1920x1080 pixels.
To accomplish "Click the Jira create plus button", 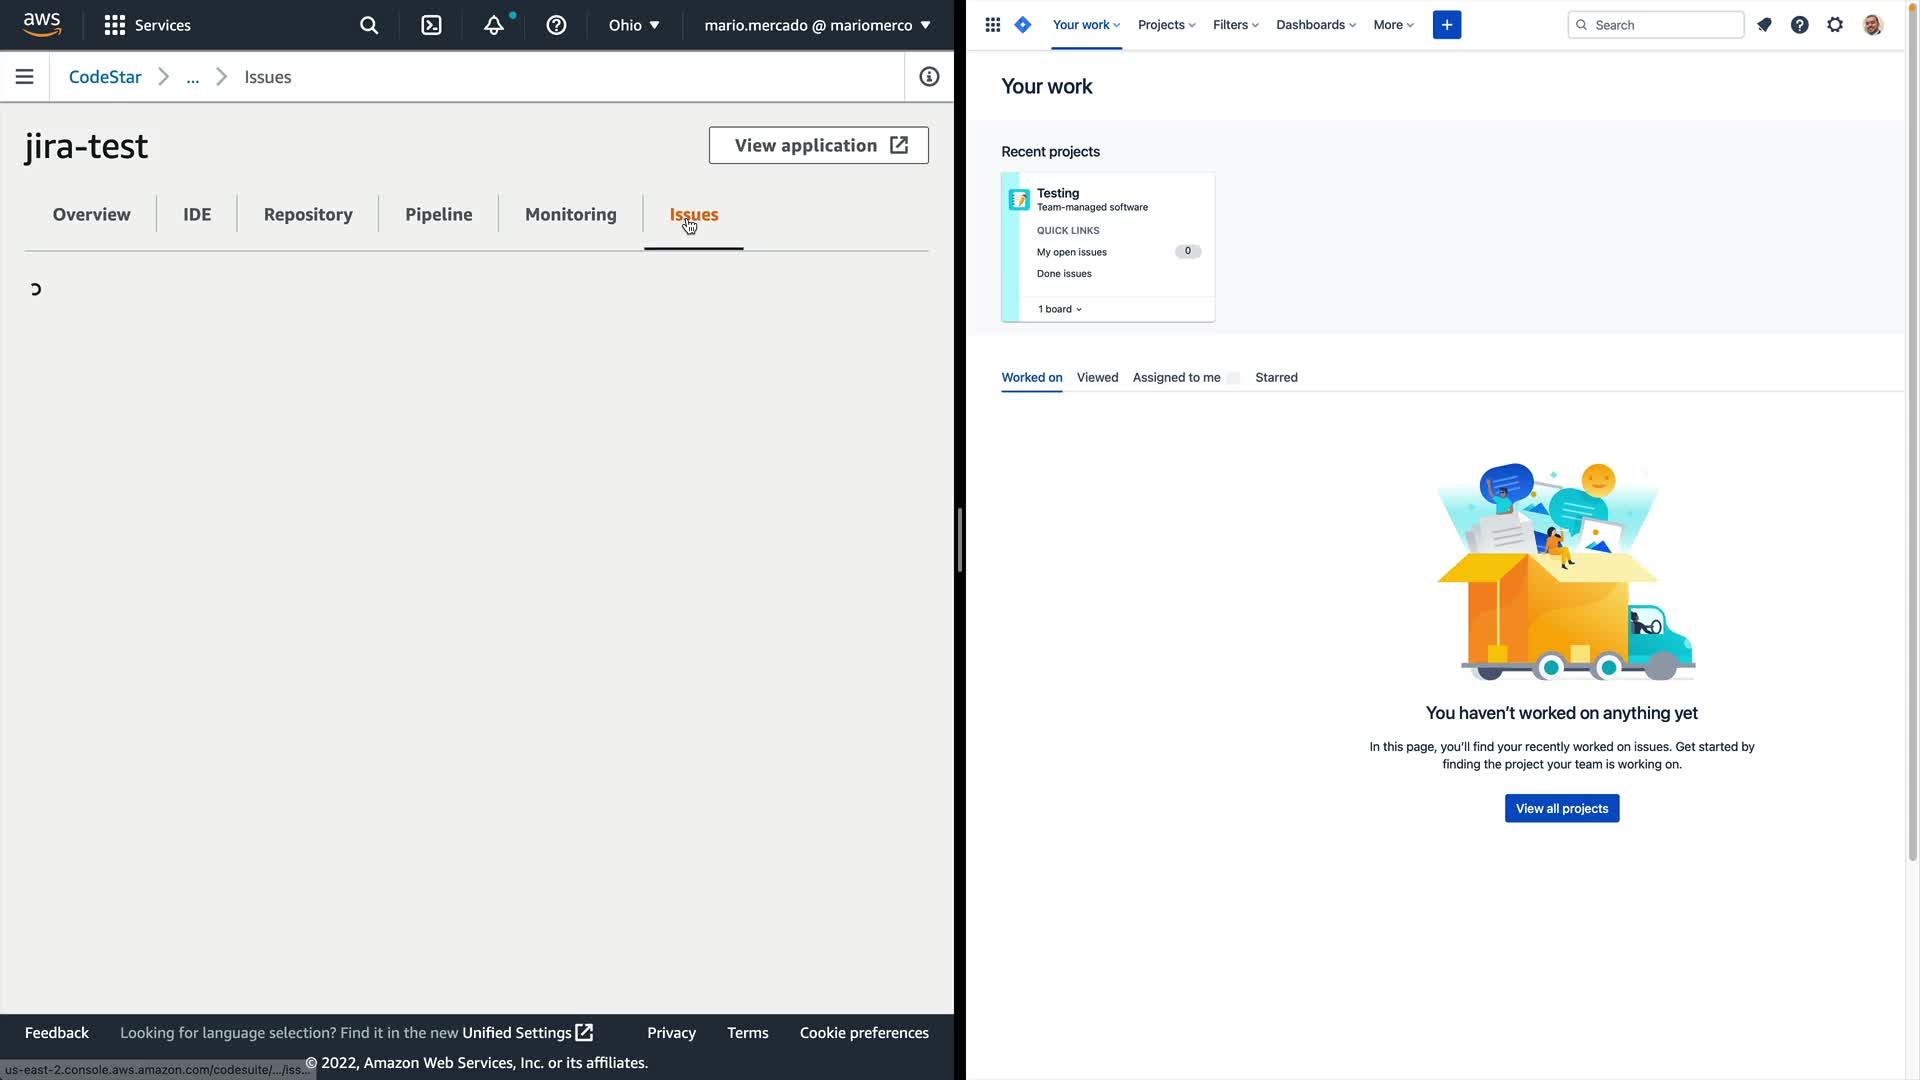I will 1446,25.
